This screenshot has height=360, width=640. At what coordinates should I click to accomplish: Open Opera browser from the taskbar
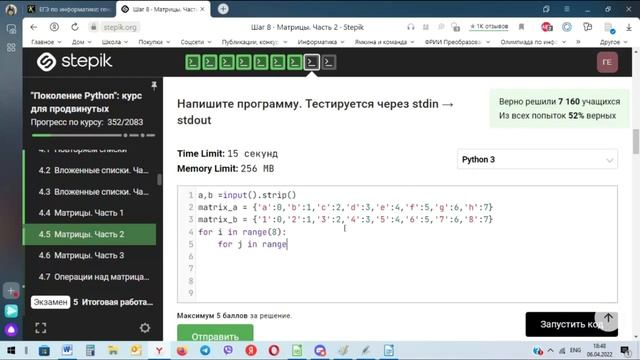(274, 350)
